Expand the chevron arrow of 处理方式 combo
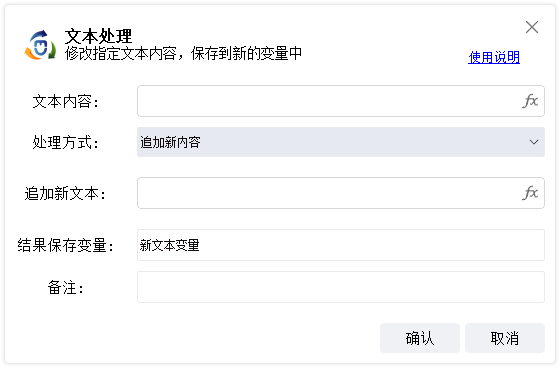 (x=534, y=142)
